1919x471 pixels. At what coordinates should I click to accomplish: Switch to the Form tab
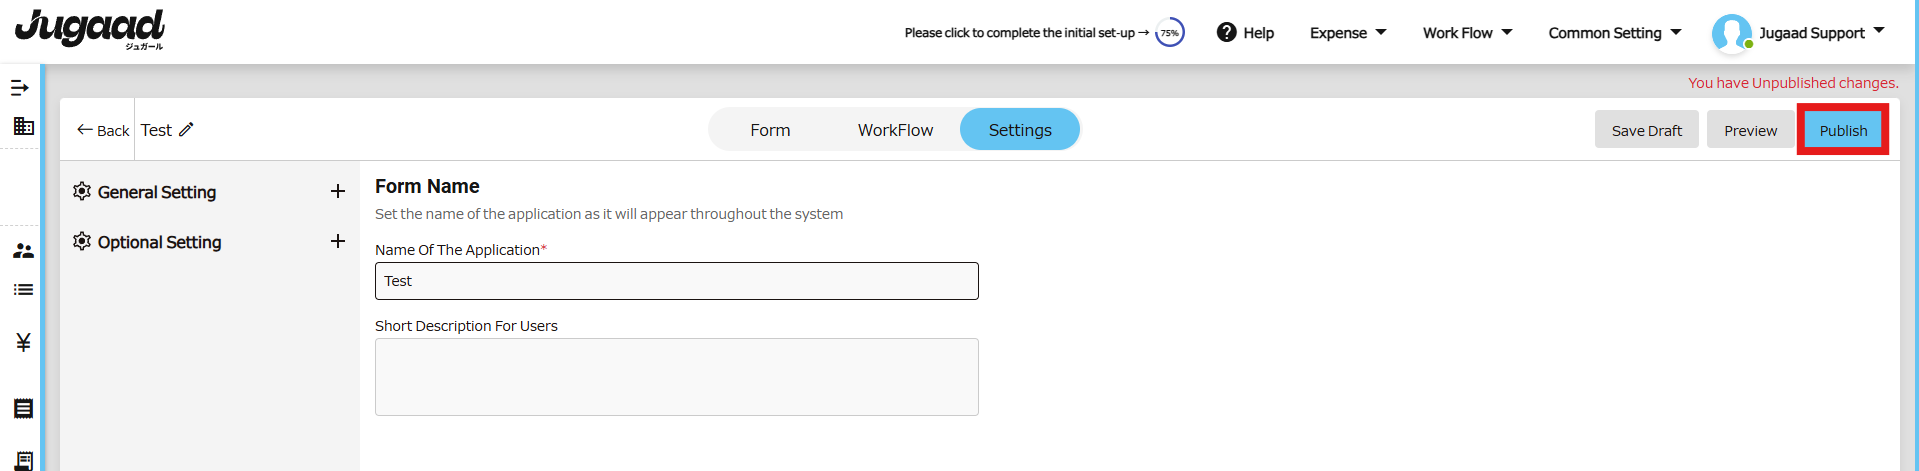770,130
